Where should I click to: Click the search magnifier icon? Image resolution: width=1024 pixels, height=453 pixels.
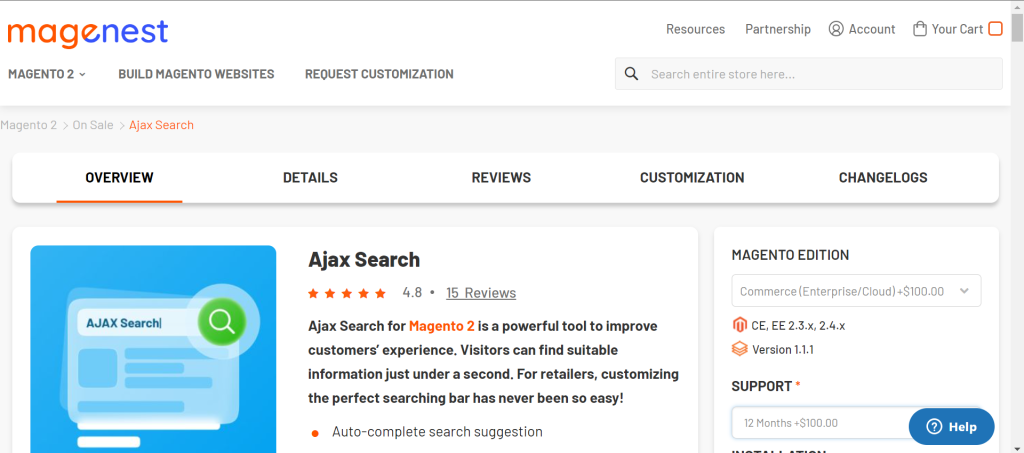632,74
